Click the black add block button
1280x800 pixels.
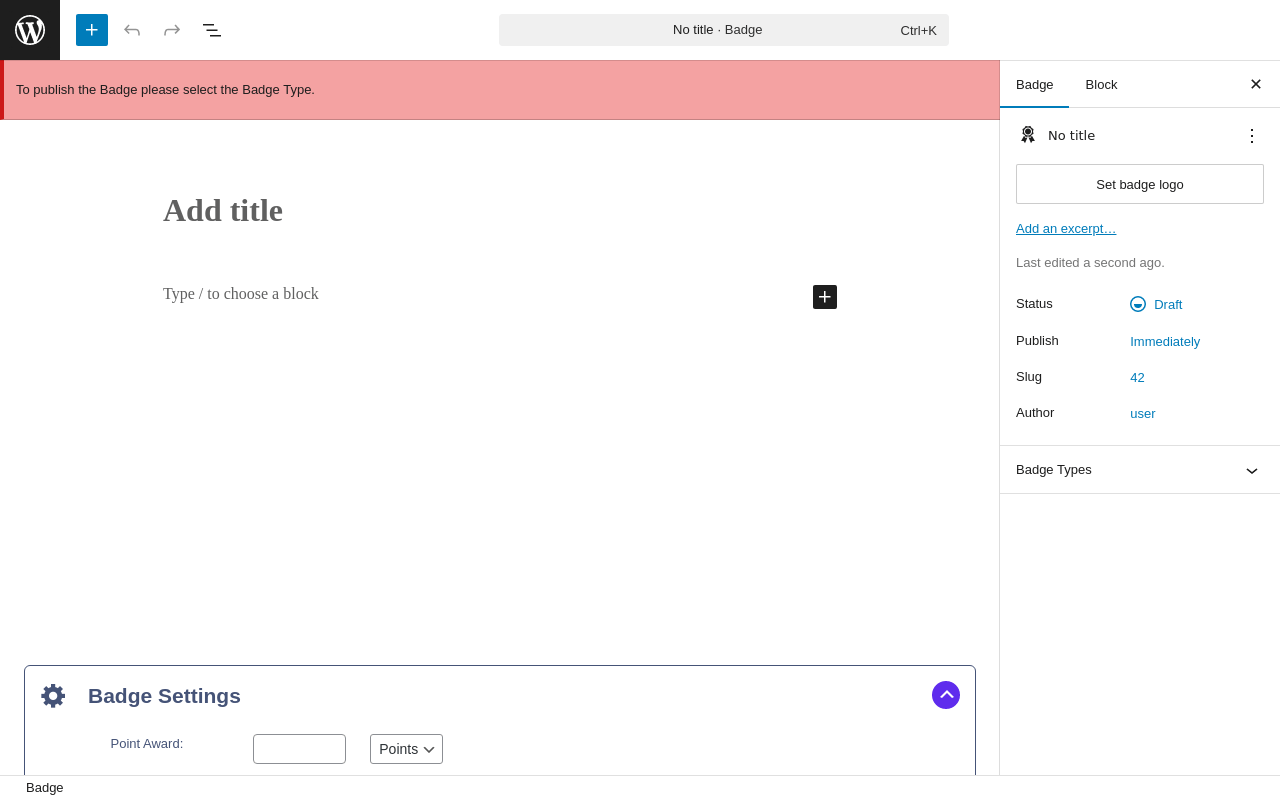825,297
